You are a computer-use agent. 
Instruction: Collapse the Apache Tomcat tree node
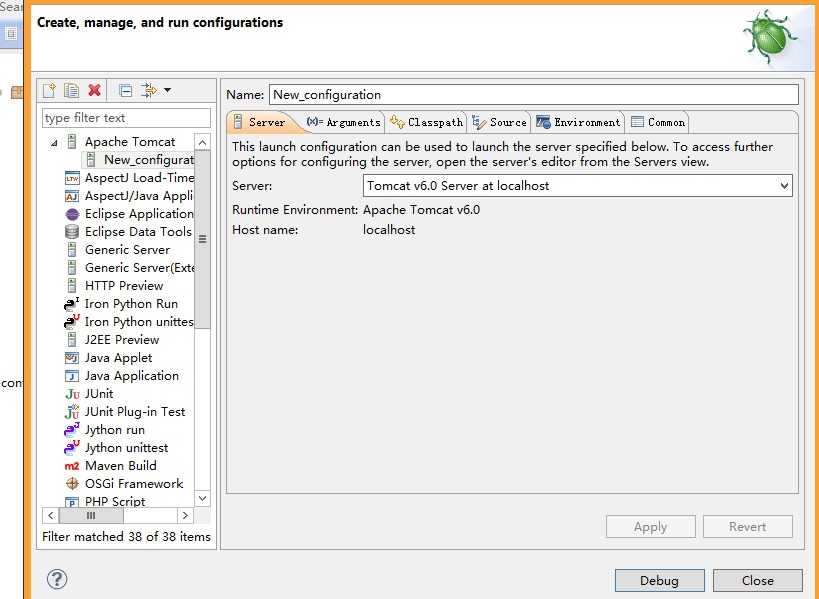click(54, 143)
